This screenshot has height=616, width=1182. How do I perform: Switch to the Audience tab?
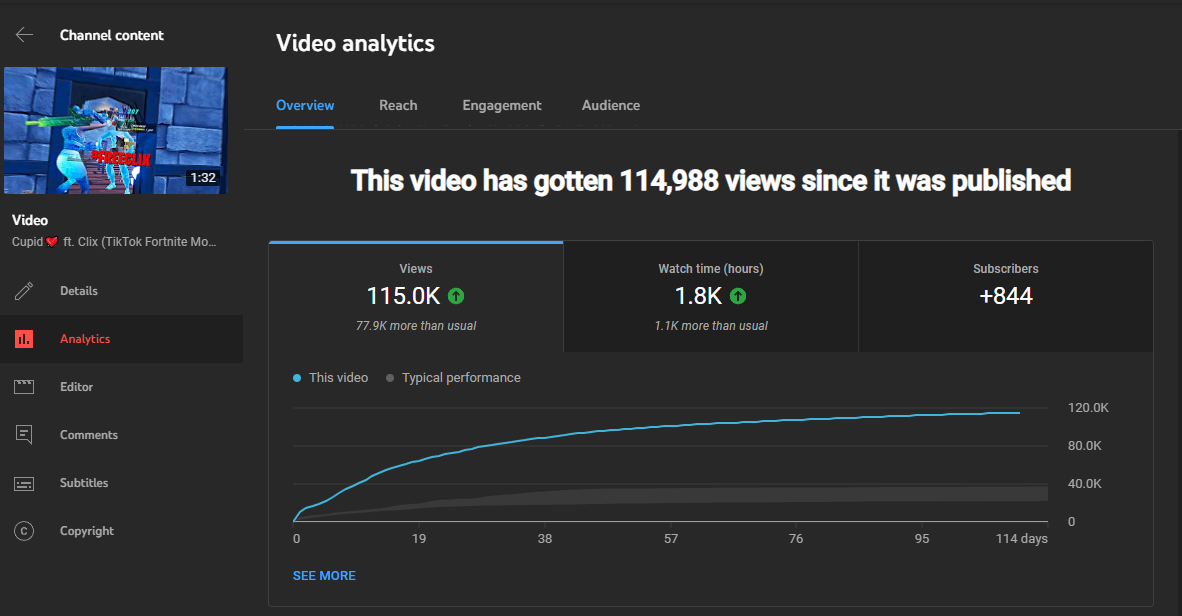pos(611,106)
